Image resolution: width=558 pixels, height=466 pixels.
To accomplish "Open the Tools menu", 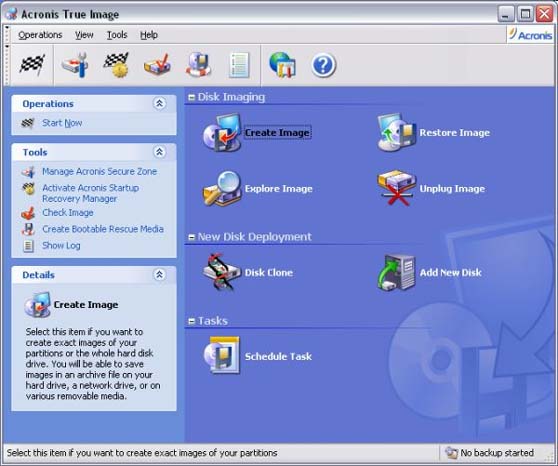I will coord(117,35).
